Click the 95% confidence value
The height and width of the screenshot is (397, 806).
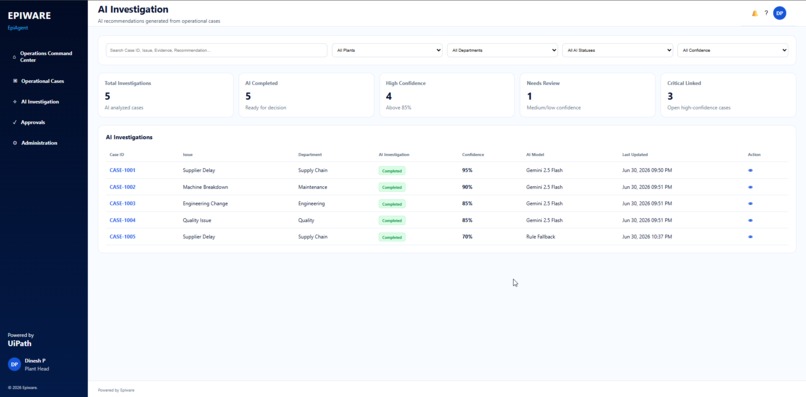(467, 170)
